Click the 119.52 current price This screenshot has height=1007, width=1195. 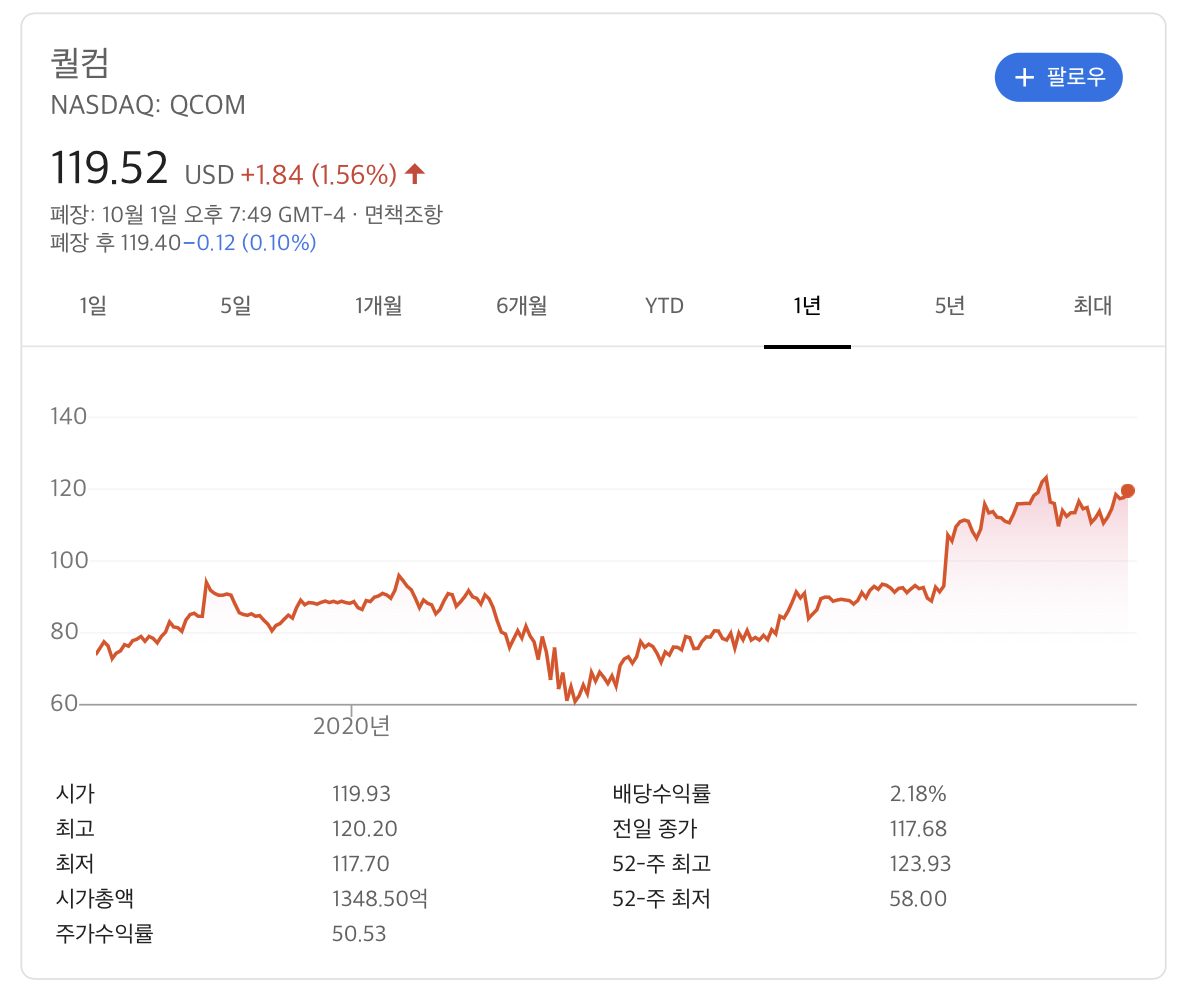click(109, 168)
